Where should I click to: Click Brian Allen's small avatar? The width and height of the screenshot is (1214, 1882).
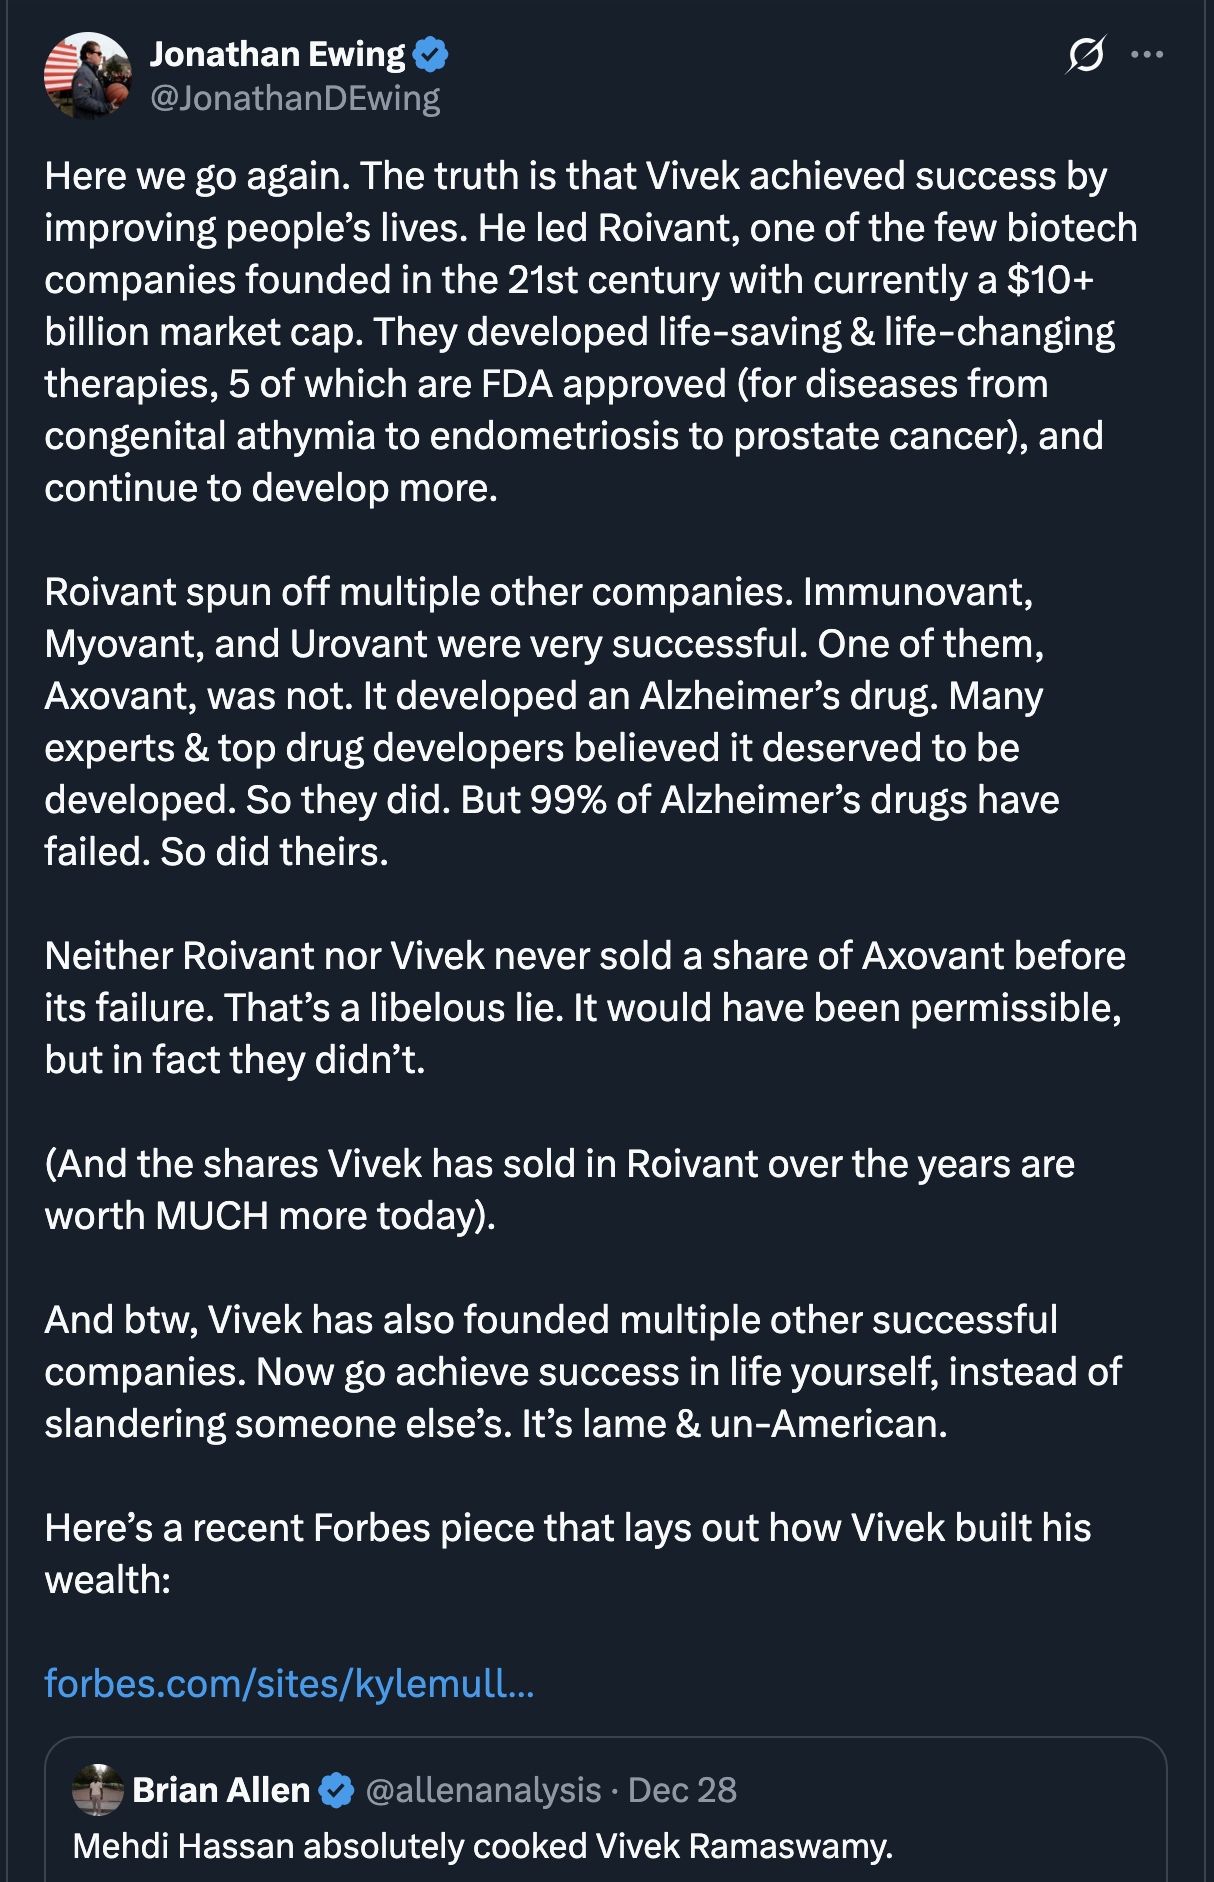tap(98, 1790)
